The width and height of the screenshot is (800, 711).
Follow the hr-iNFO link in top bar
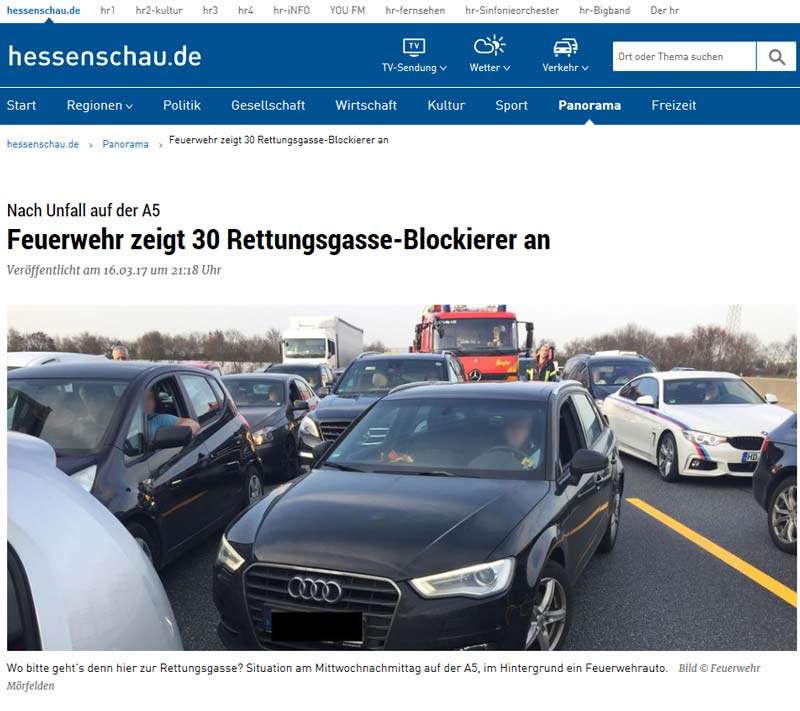[291, 10]
